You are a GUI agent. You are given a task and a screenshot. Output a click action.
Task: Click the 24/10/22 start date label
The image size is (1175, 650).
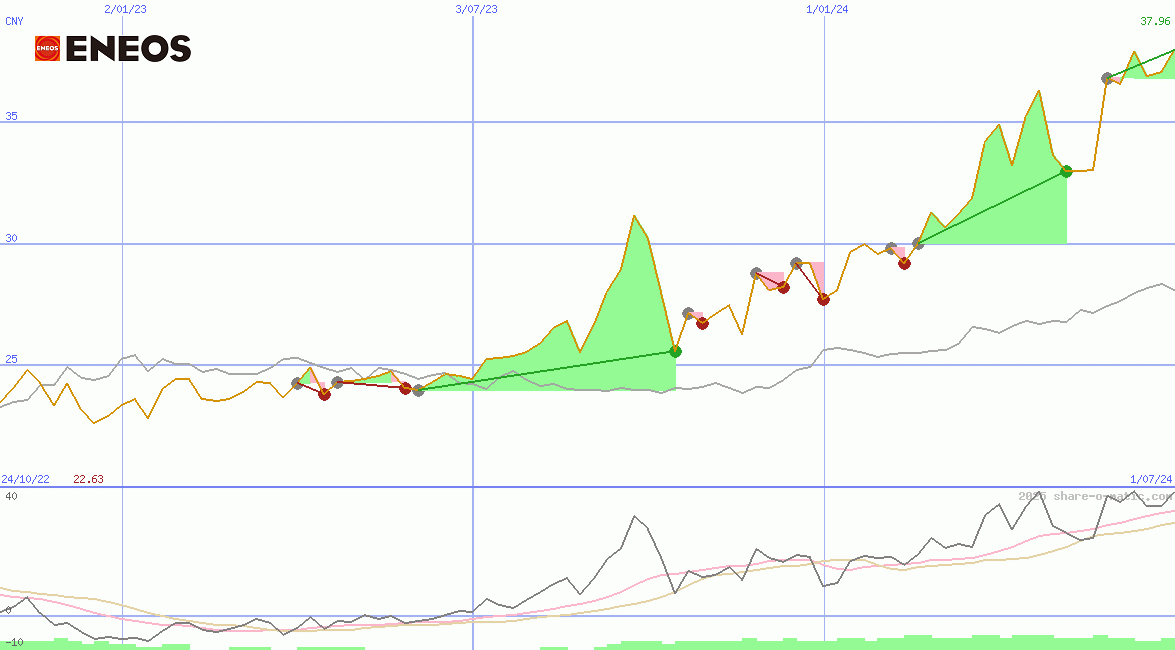25,479
